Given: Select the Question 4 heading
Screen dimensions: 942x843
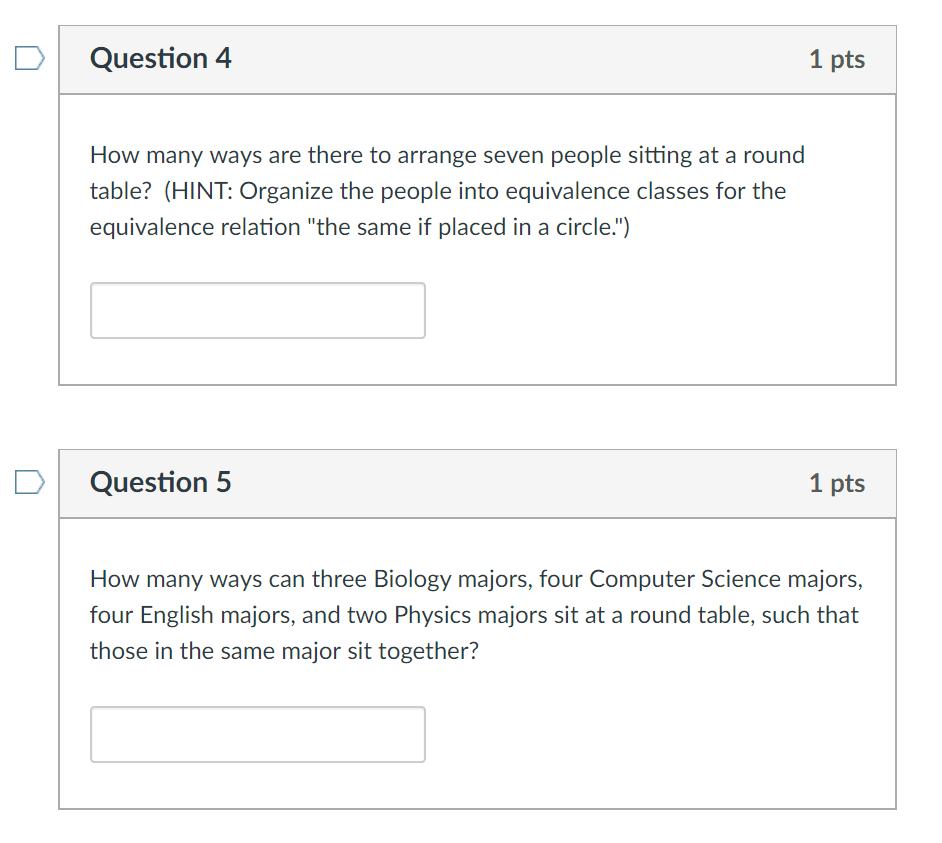Looking at the screenshot, I should pos(160,59).
